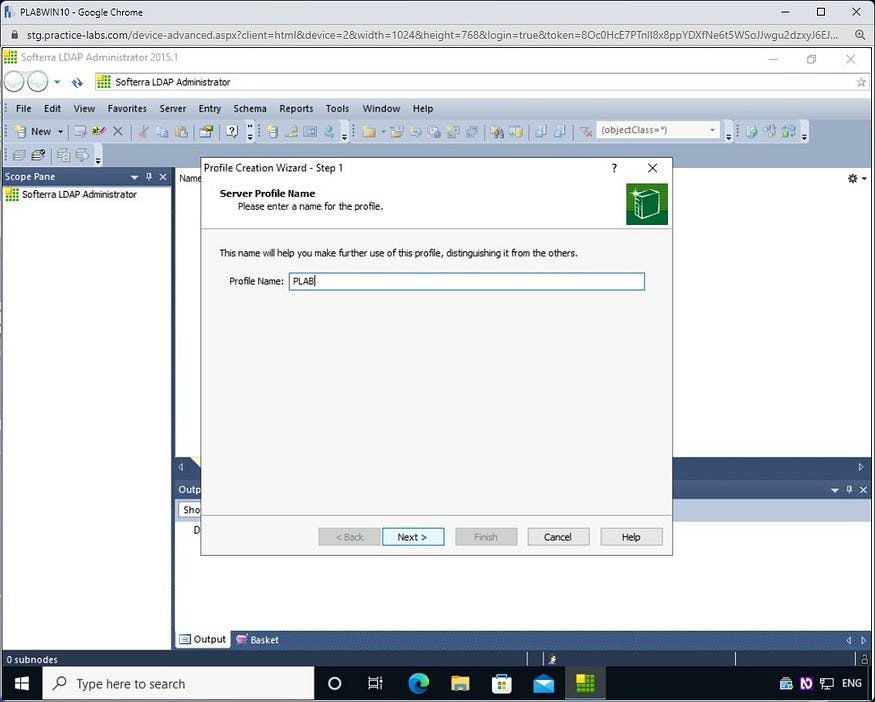Click the yellow folder toolbar icon
875x702 pixels.
pos(369,132)
